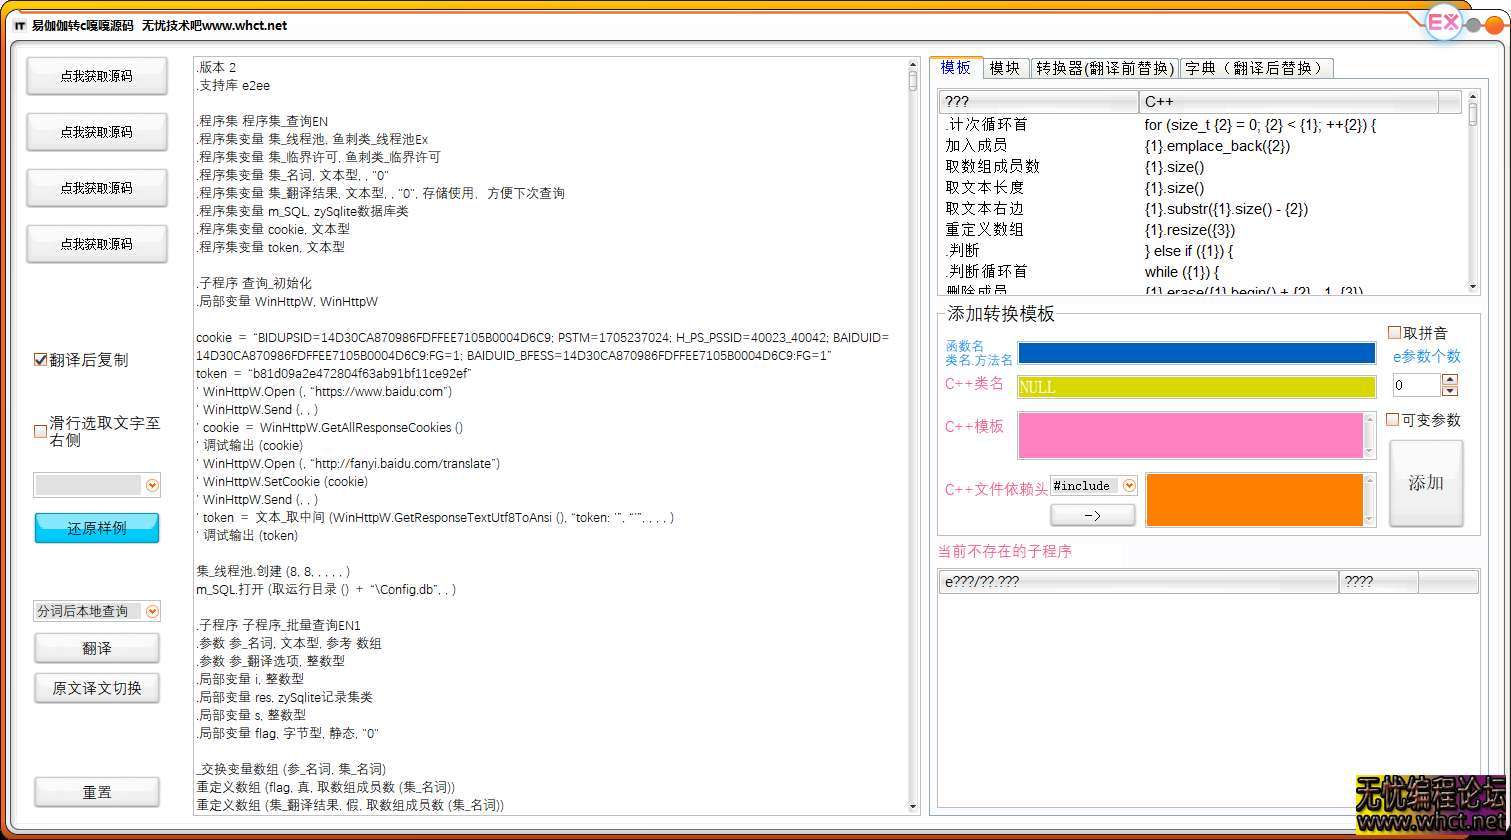
Task: Click the orange EX logo at top right
Action: pyautogui.click(x=1442, y=22)
